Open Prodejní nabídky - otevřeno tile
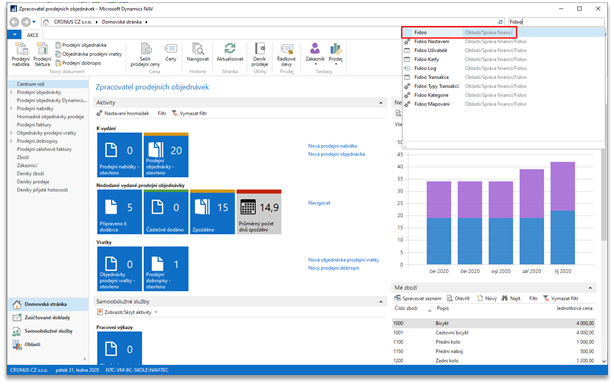This screenshot has height=386, width=614. click(x=119, y=155)
